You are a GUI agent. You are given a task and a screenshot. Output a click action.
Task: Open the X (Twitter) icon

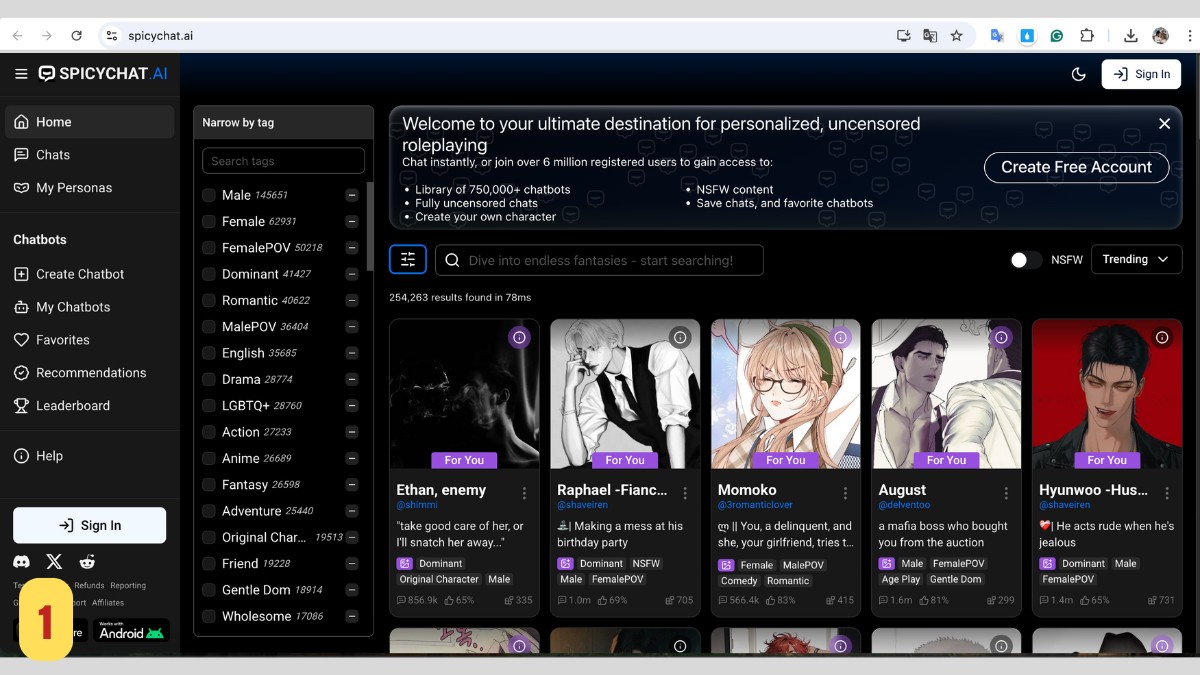(54, 562)
